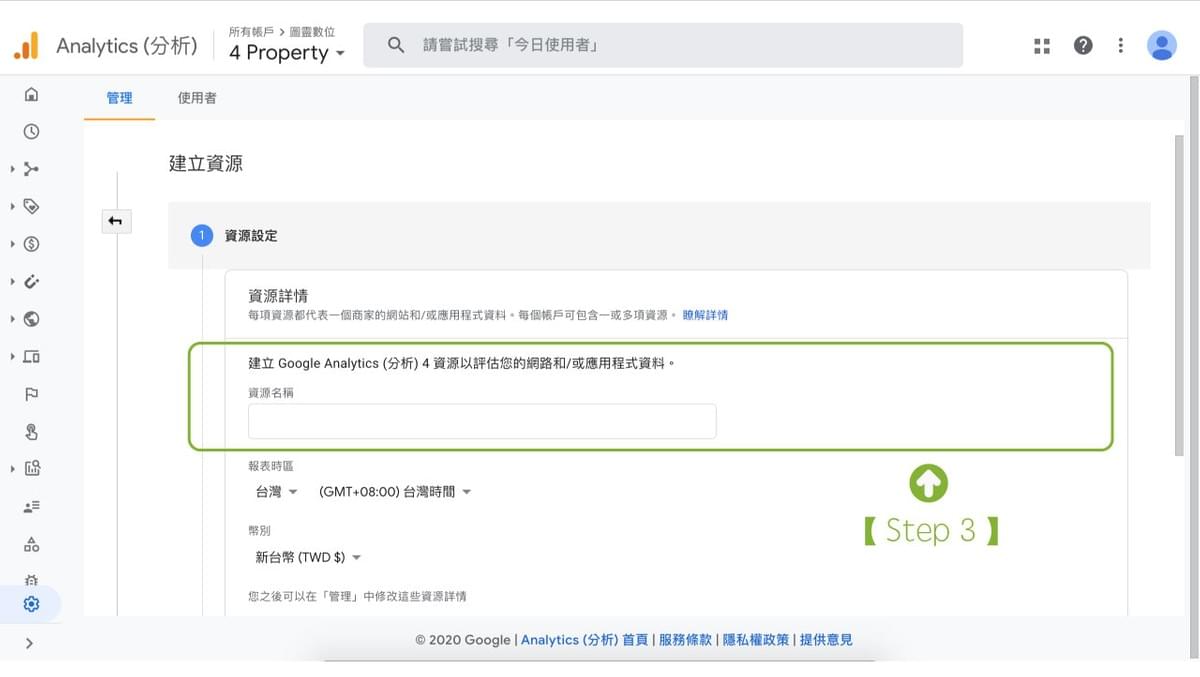Open 隱私權政策 footer link
Screen dimensions: 1200x677
[x=756, y=640]
